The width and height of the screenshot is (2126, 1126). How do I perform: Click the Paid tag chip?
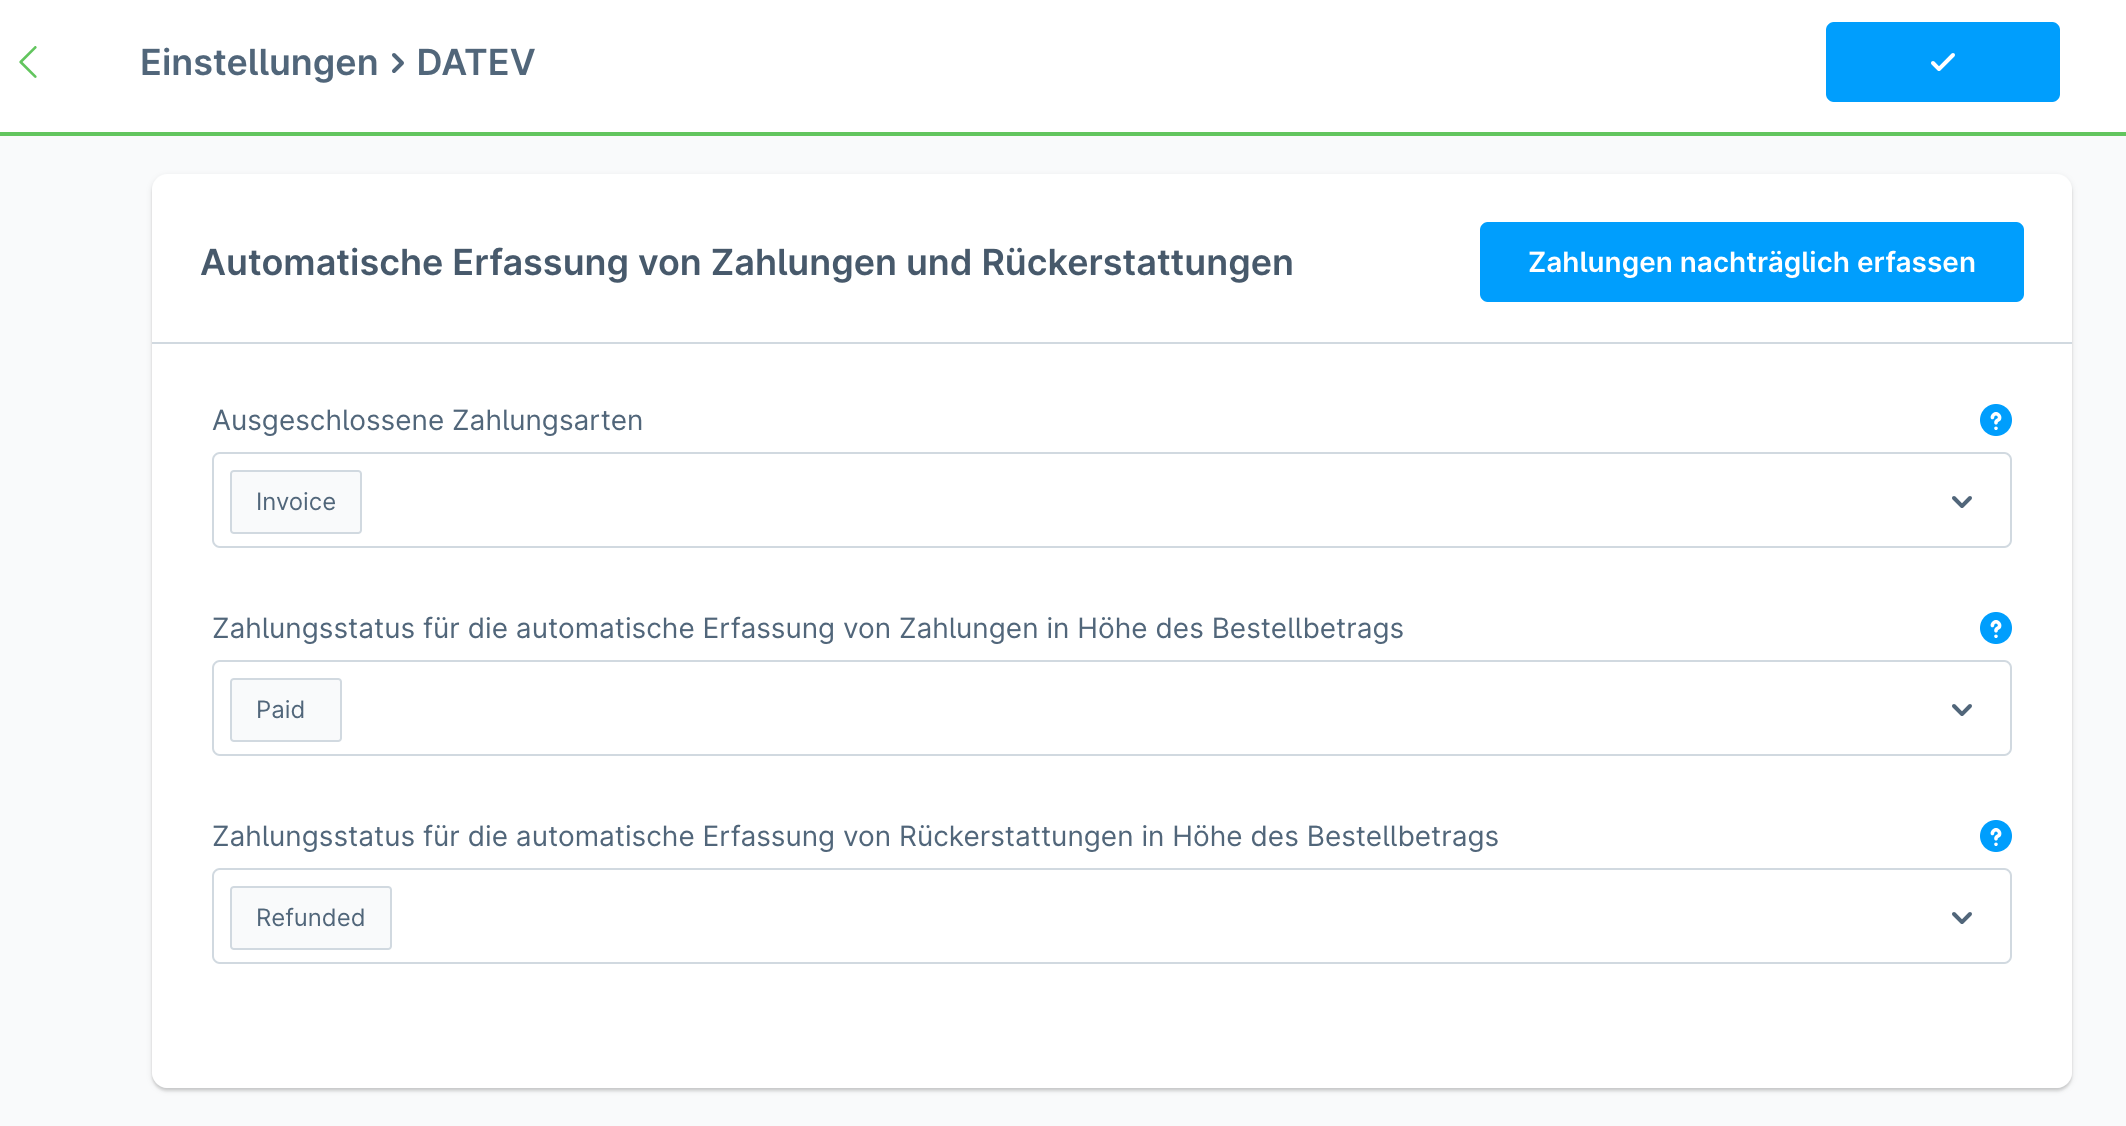285,709
